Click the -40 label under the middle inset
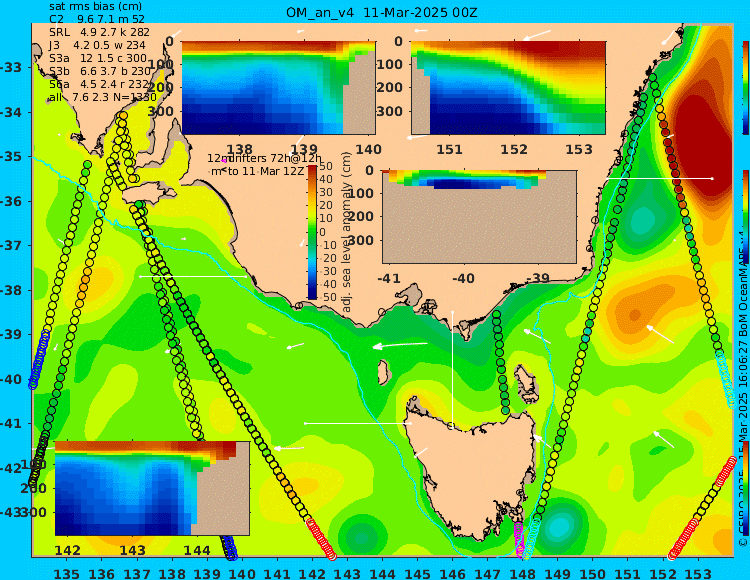This screenshot has width=750, height=580. [x=463, y=278]
